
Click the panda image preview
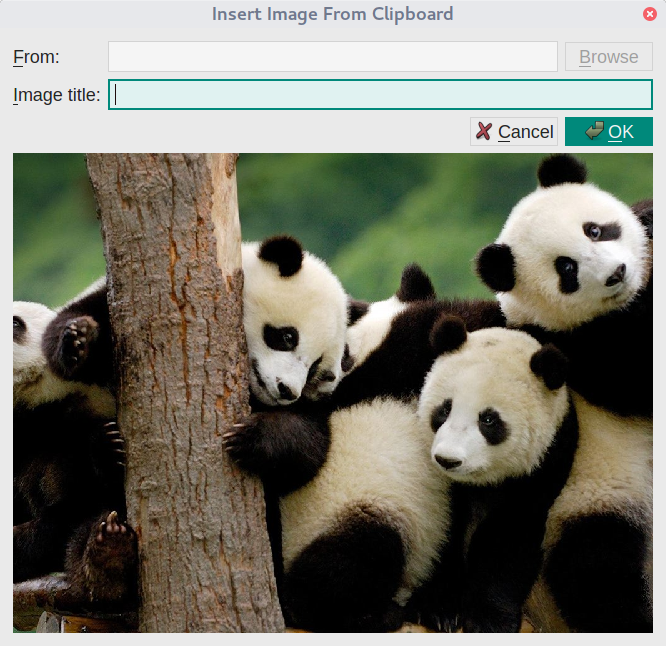333,393
